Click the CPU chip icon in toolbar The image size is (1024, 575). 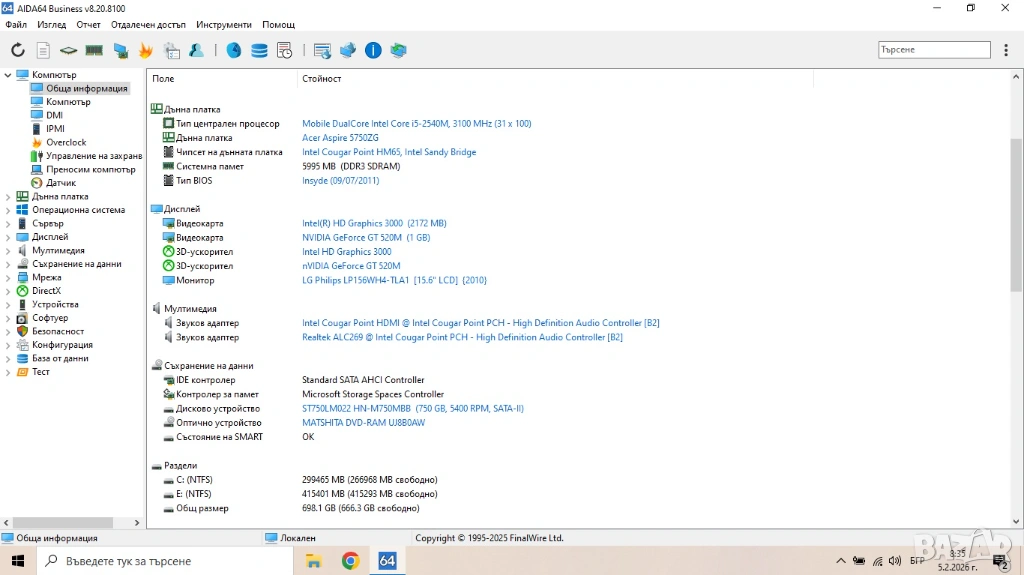point(68,50)
